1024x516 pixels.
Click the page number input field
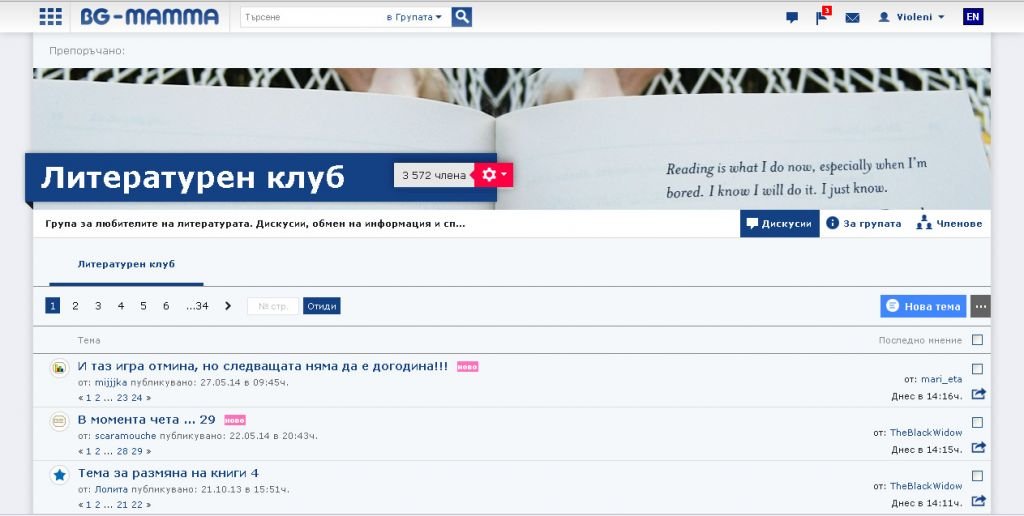[273, 306]
